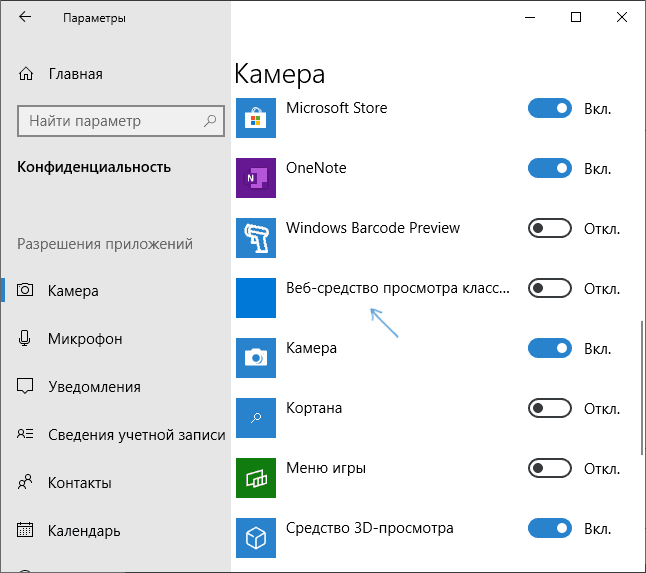Open the Главная menu item
The height and width of the screenshot is (573, 646).
[x=115, y=74]
